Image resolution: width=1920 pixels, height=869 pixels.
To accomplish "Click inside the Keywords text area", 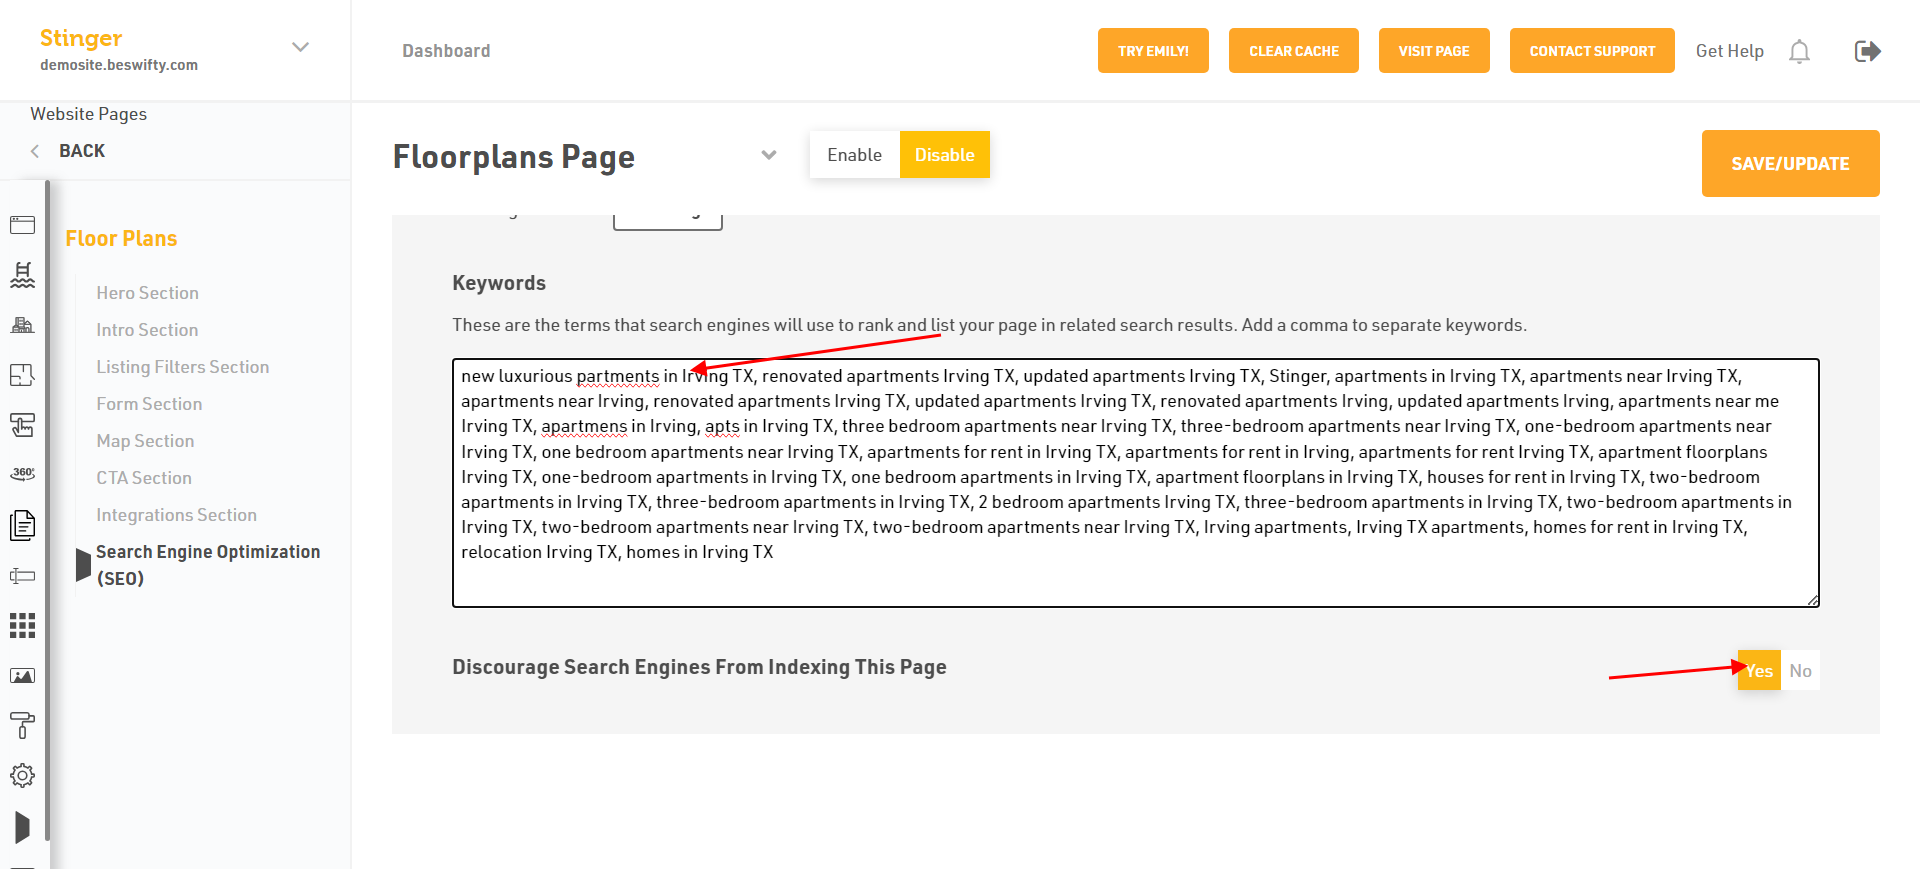I will click(x=1135, y=483).
